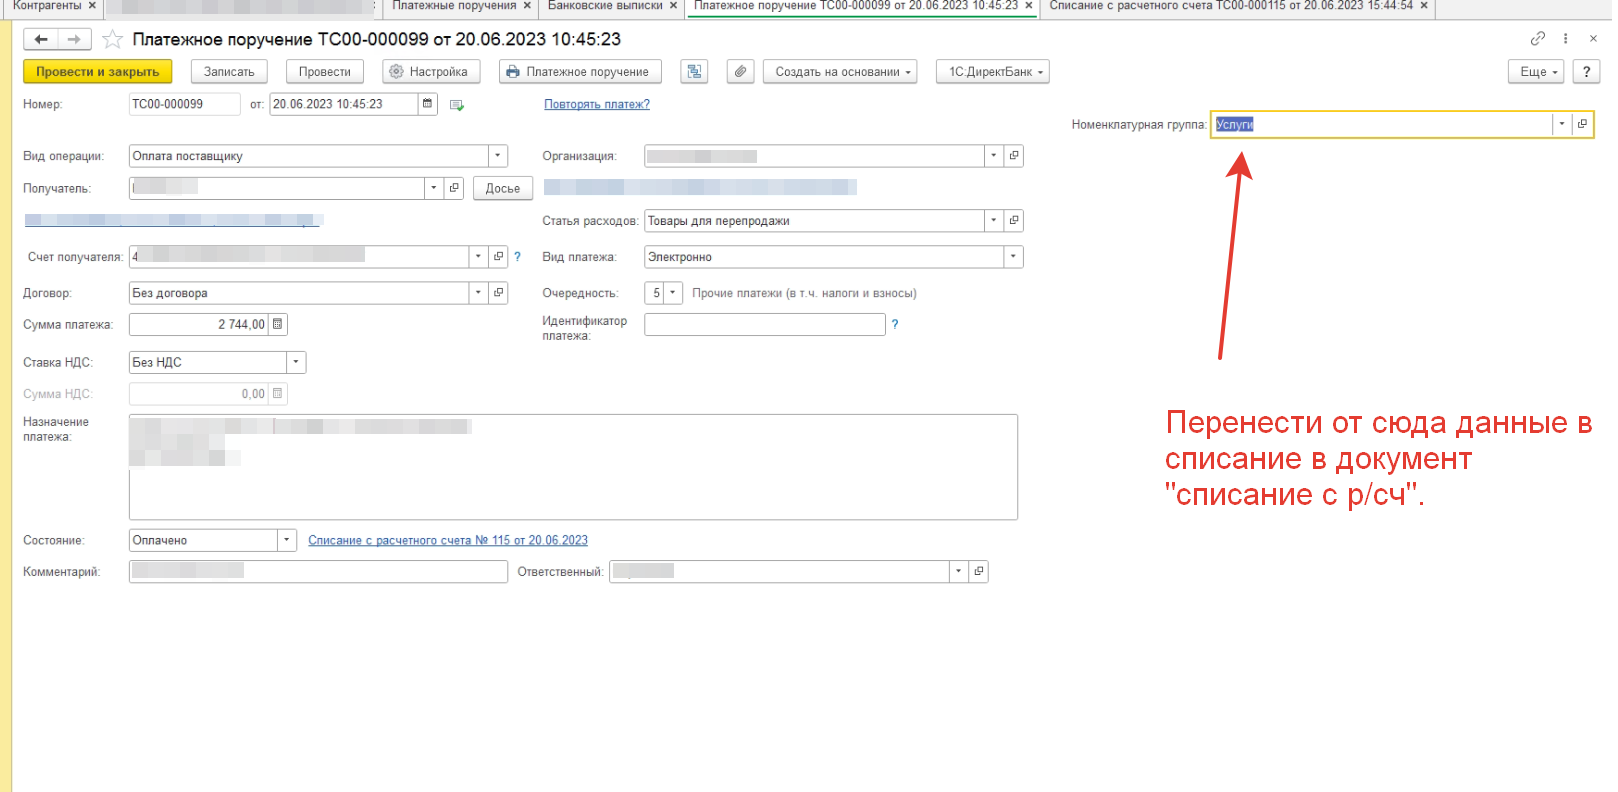Open document postings report icon

[694, 72]
